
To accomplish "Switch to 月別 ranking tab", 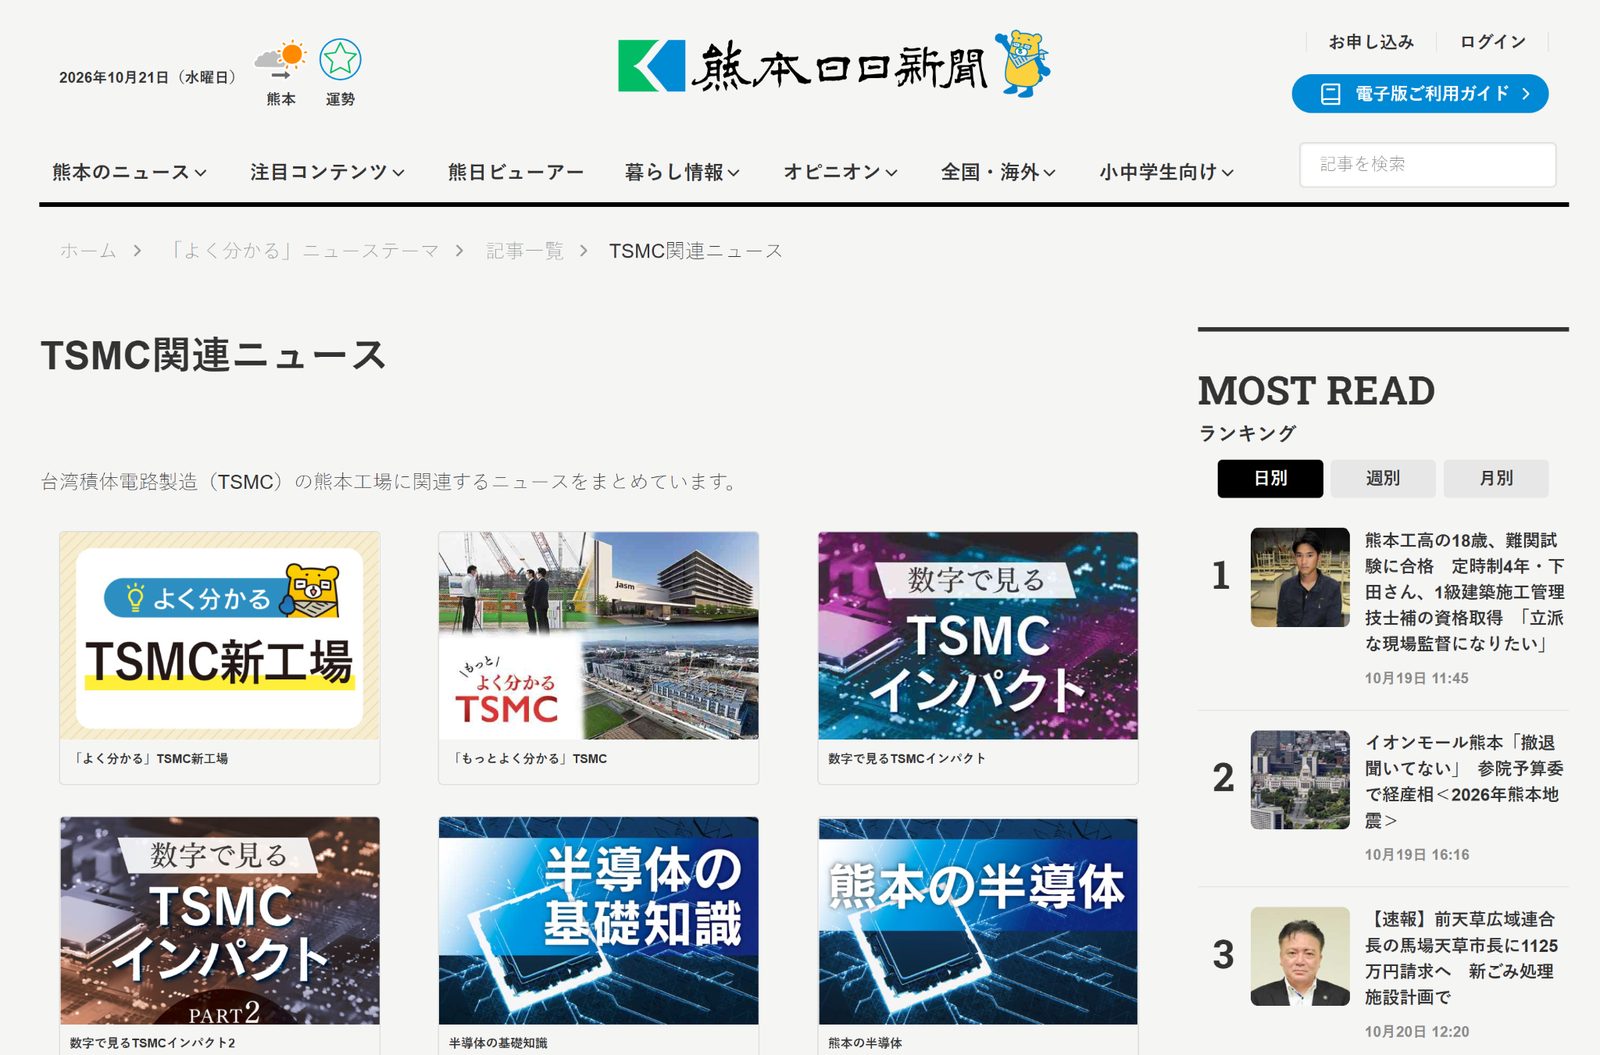I will [x=1496, y=479].
